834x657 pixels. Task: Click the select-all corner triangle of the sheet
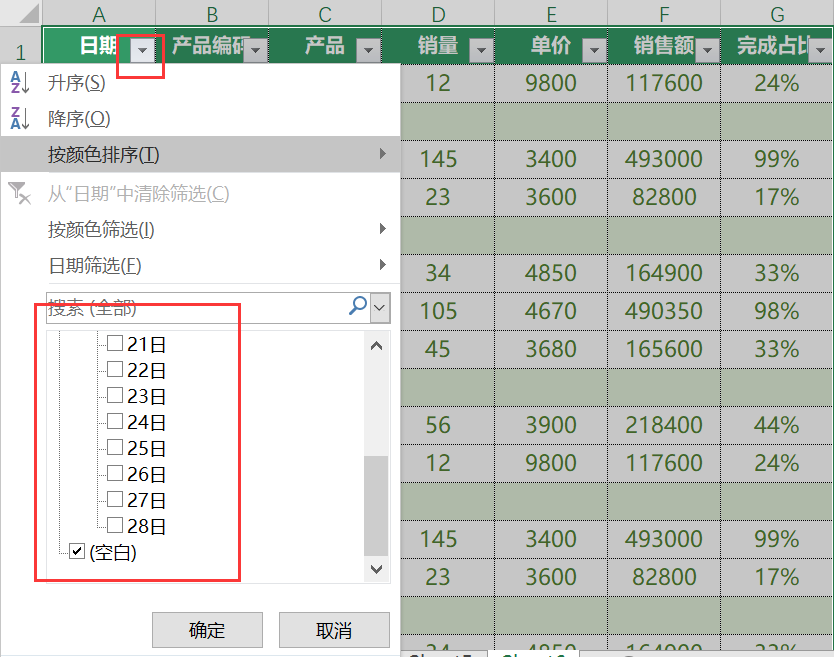(27, 13)
